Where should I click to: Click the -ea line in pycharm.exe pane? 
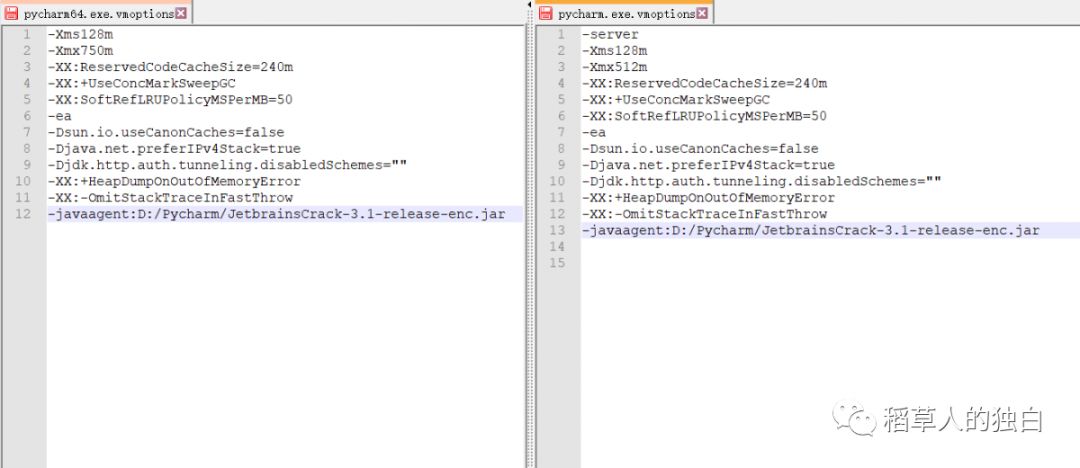pyautogui.click(x=594, y=132)
